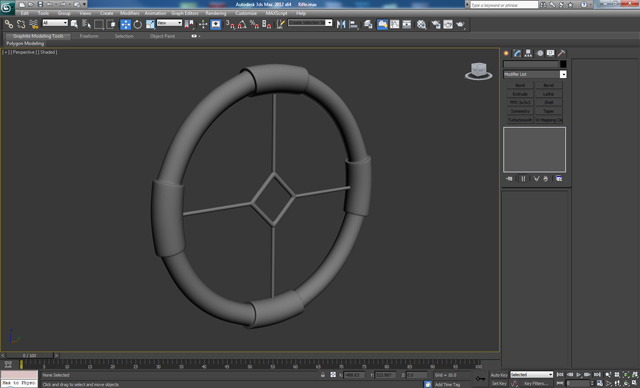Open Render Setup dialog
Screen dimensions: 640x388
436,24
